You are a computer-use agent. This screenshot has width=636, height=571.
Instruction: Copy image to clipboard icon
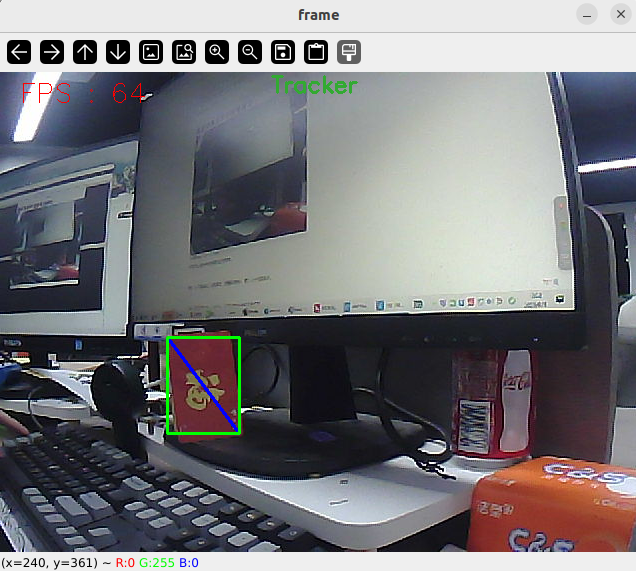click(316, 52)
